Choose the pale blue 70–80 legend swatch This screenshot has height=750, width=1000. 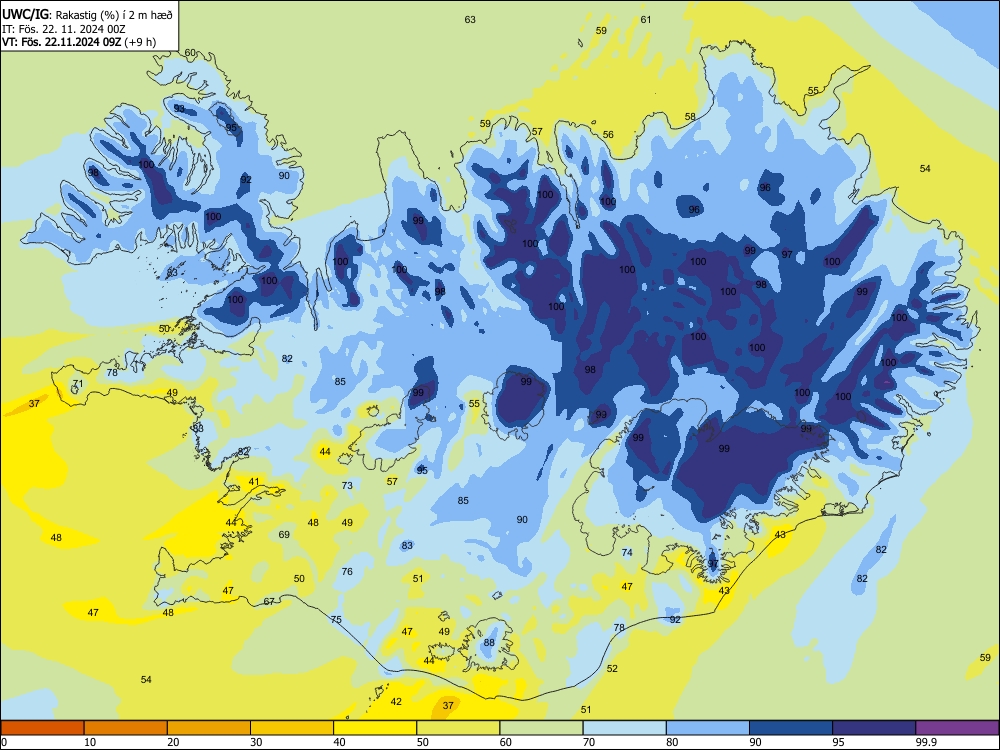pos(624,728)
